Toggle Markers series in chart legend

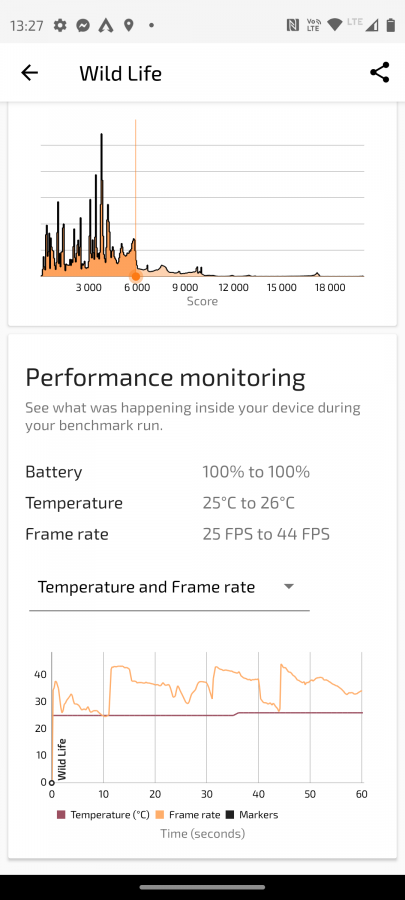(x=252, y=814)
